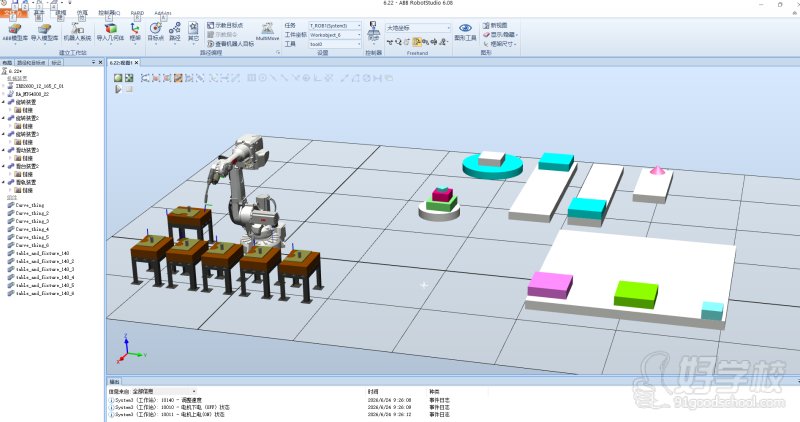Image resolution: width=800 pixels, height=422 pixels.
Task: Open the MultiMove tool
Action: [x=267, y=32]
